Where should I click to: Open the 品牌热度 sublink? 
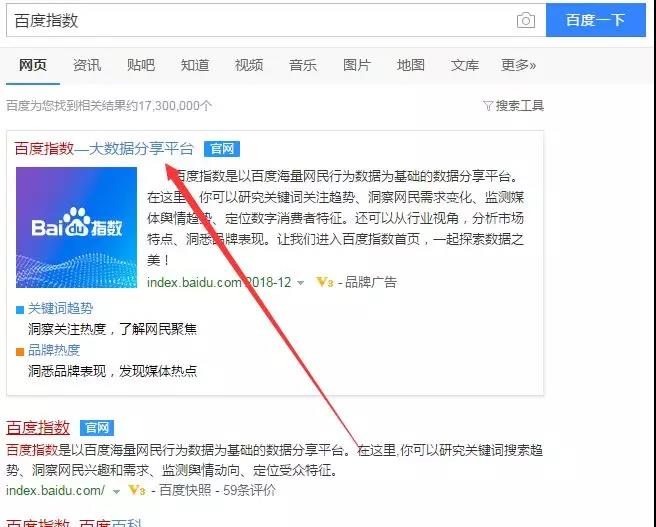coord(54,350)
